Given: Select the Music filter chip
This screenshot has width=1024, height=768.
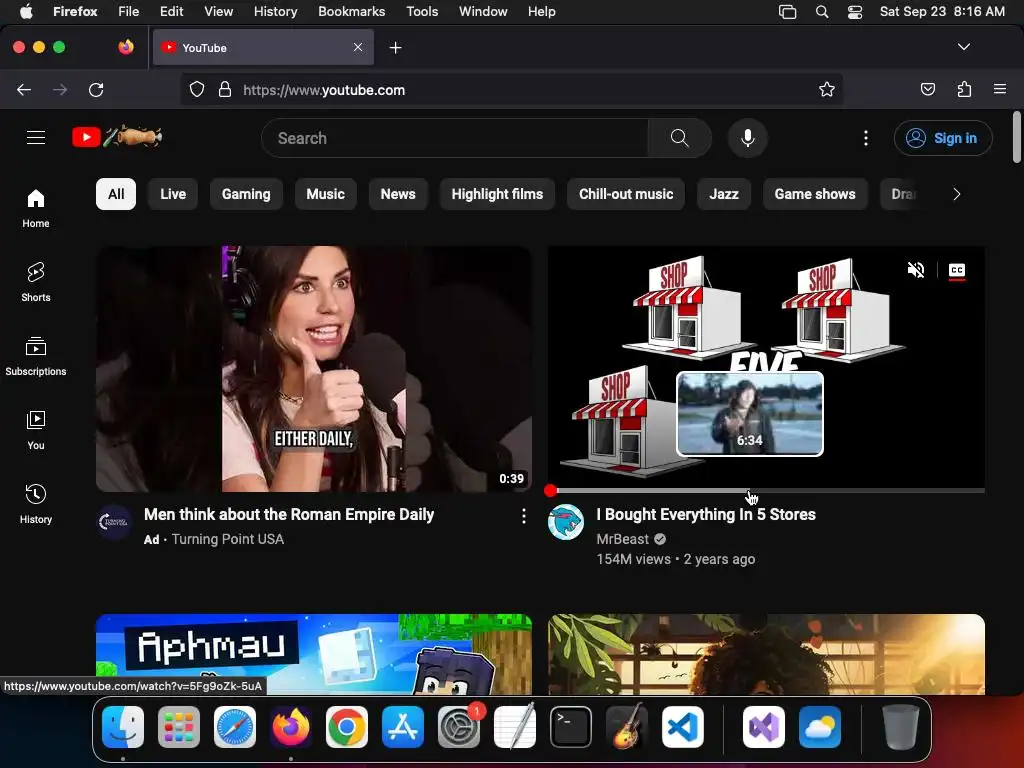Looking at the screenshot, I should tap(325, 194).
